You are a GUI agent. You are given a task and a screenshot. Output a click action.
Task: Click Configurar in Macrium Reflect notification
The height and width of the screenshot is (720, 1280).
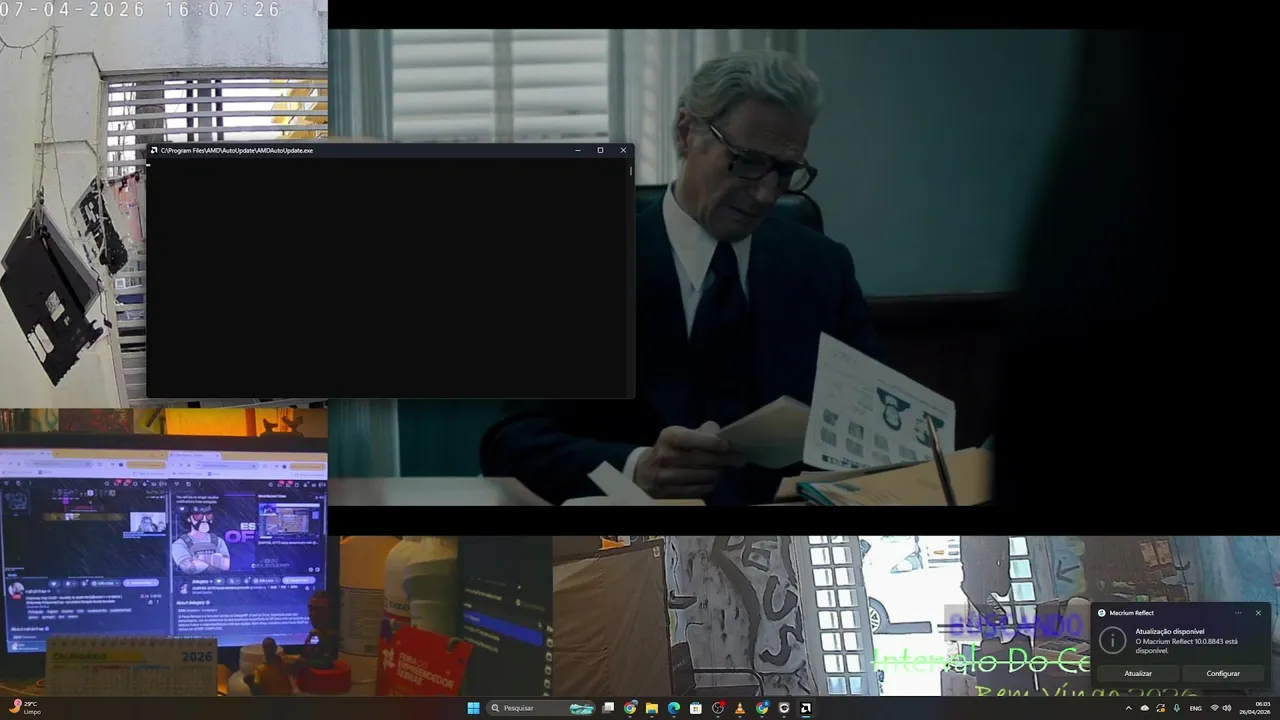point(1223,673)
